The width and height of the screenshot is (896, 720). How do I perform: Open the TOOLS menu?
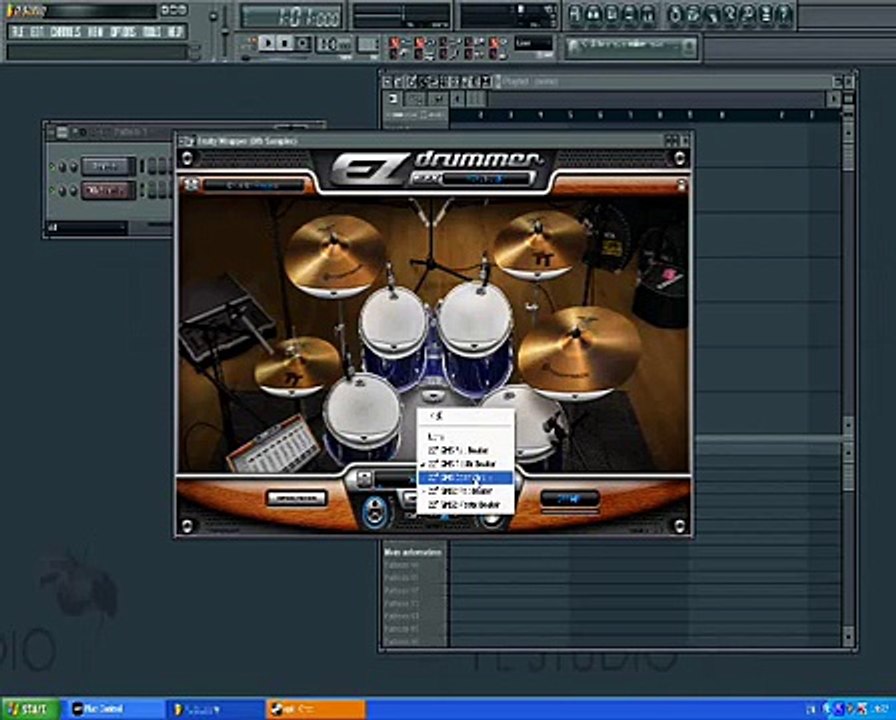pos(152,32)
